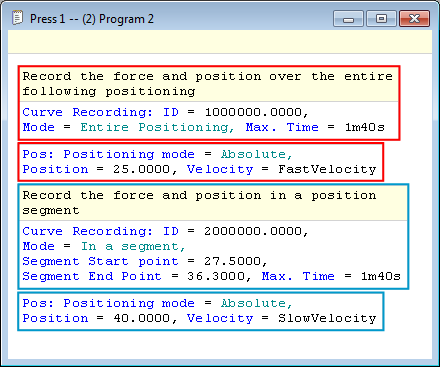
Task: Click the notepad icon in title bar
Action: point(17,18)
